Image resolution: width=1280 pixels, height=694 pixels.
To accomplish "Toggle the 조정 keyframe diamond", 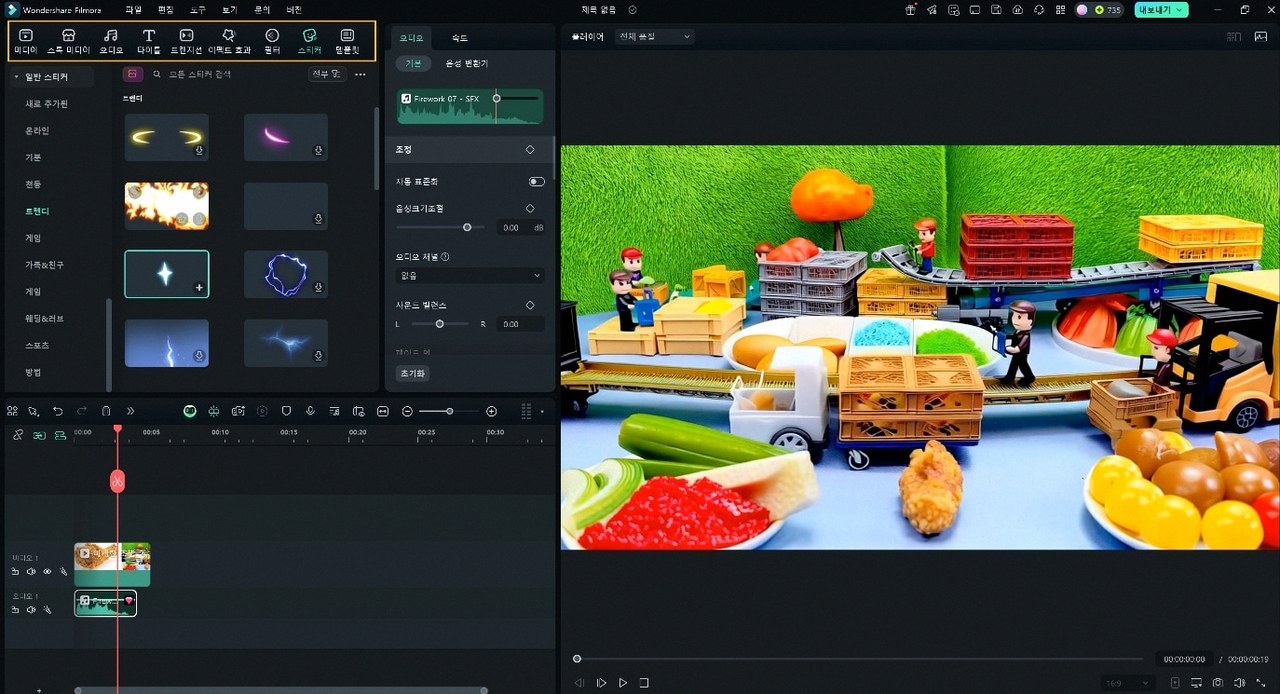I will click(x=530, y=150).
